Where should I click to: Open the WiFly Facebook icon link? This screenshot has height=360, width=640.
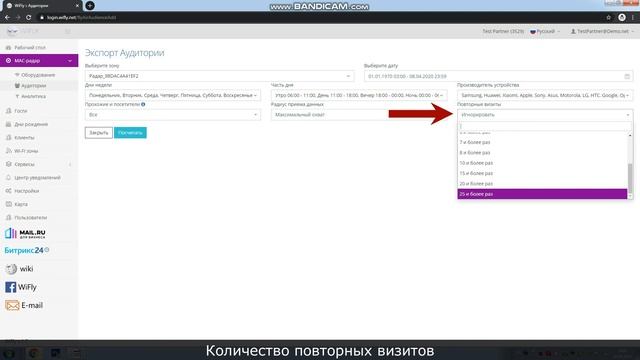11,287
